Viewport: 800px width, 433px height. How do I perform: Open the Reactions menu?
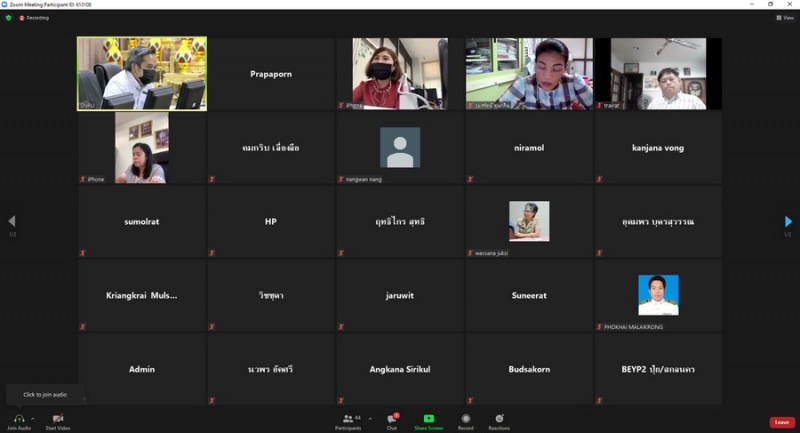point(498,418)
